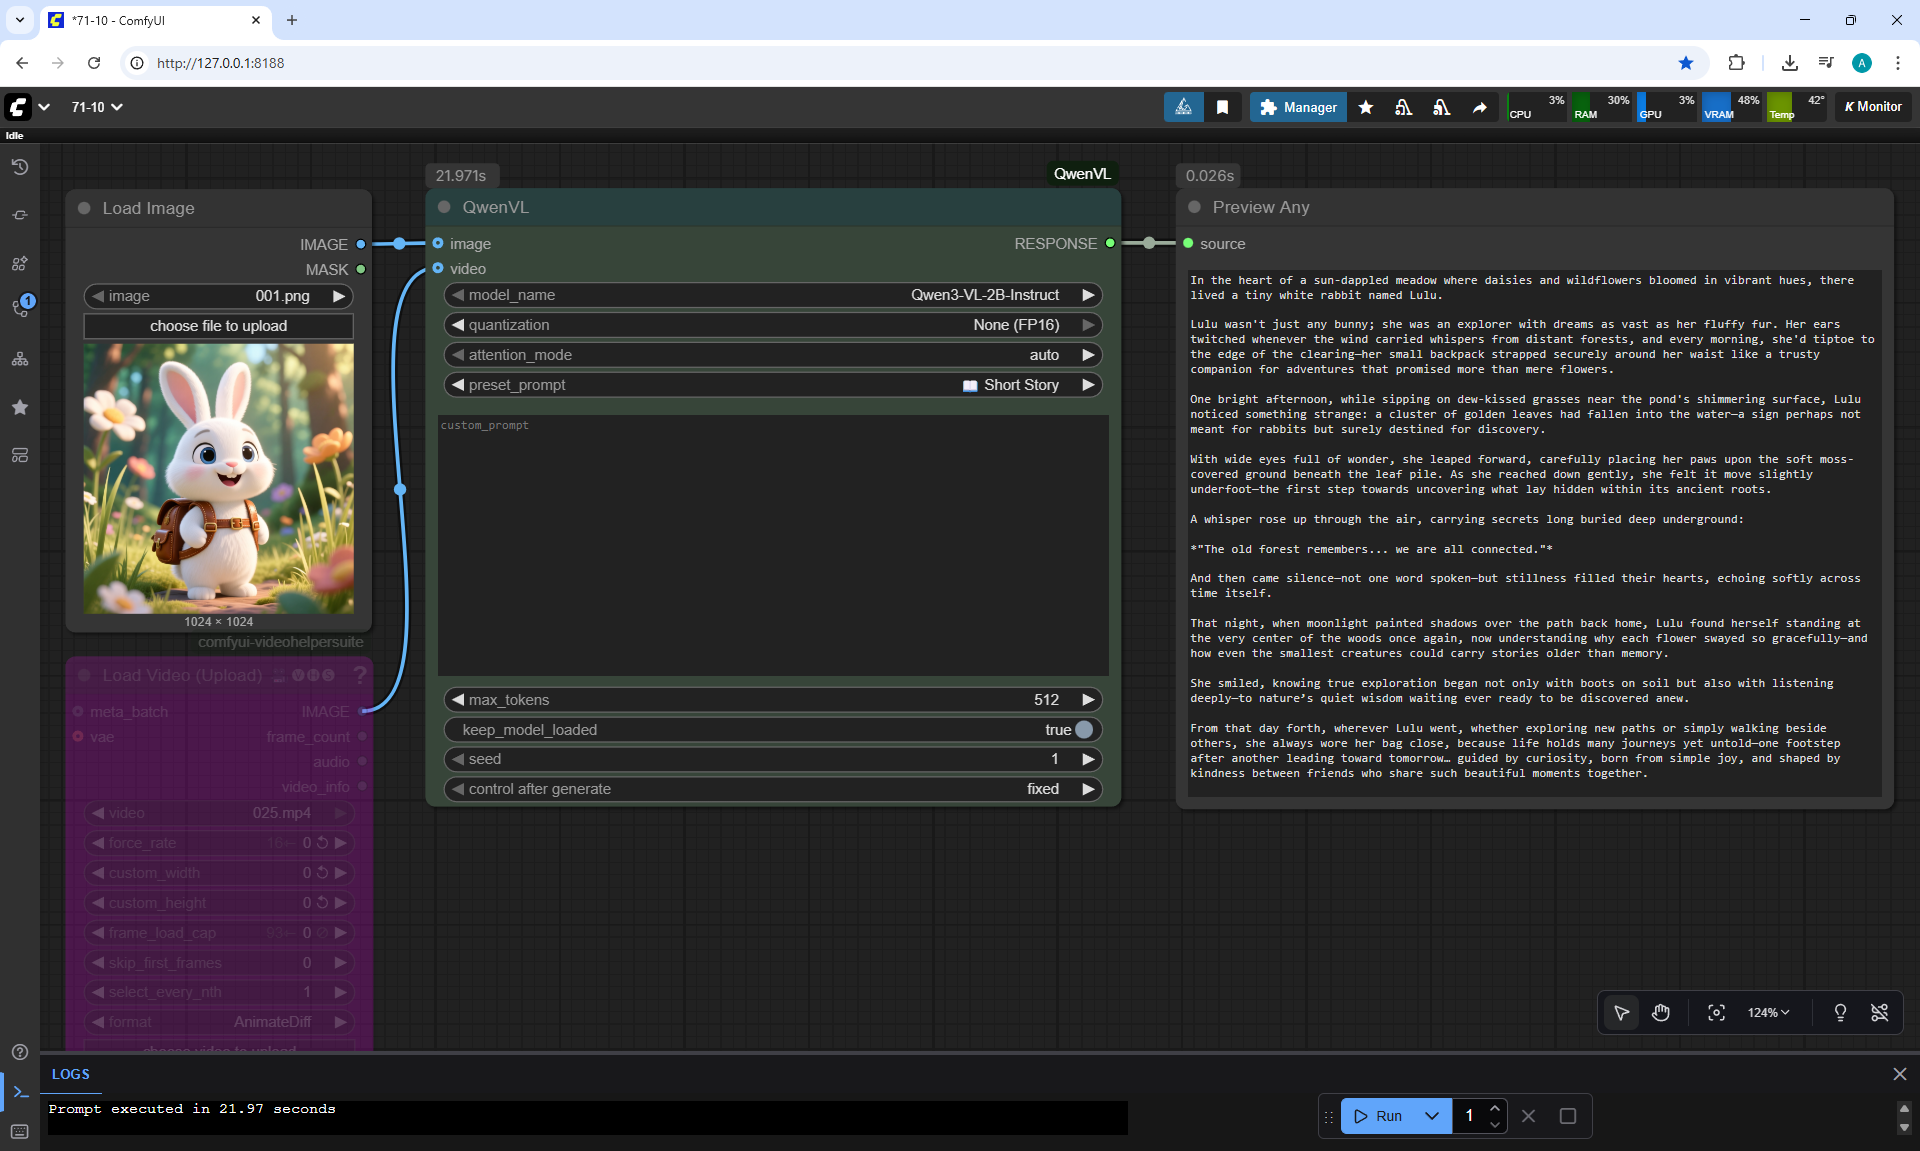Toggle the QwenVL node collapse dot
1920x1151 pixels.
coord(444,207)
